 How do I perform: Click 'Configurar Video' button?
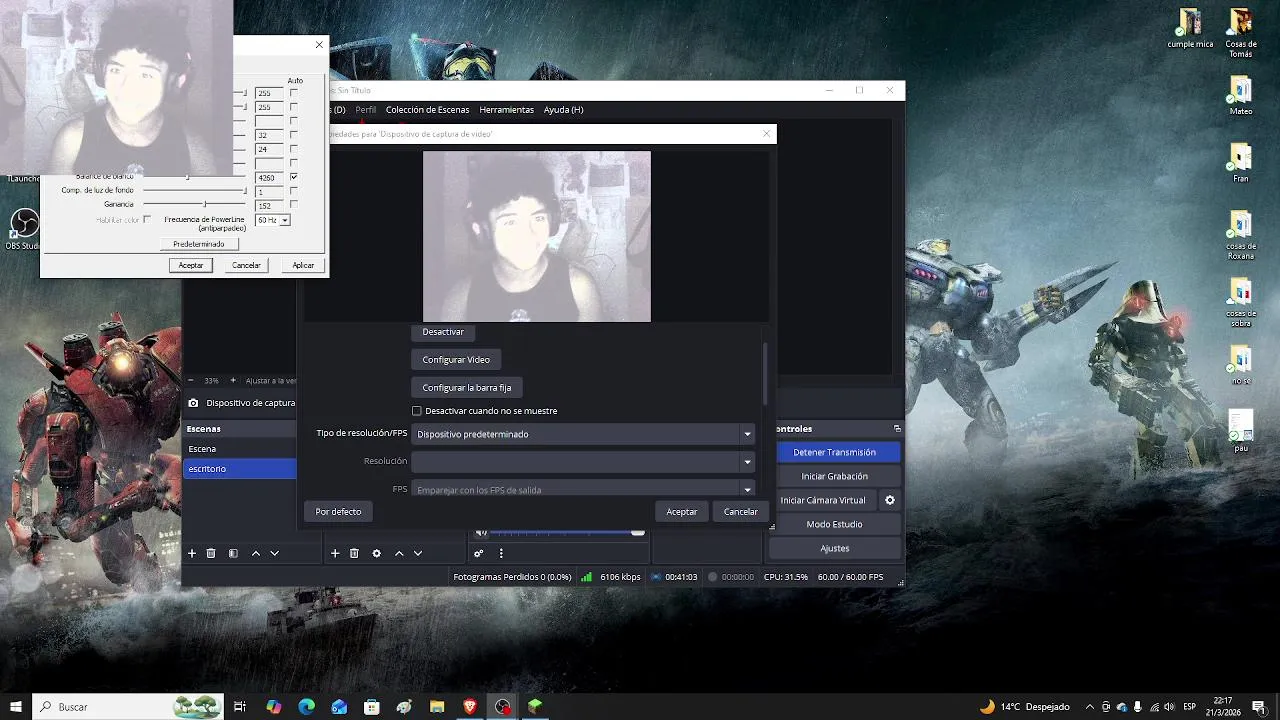[456, 360]
